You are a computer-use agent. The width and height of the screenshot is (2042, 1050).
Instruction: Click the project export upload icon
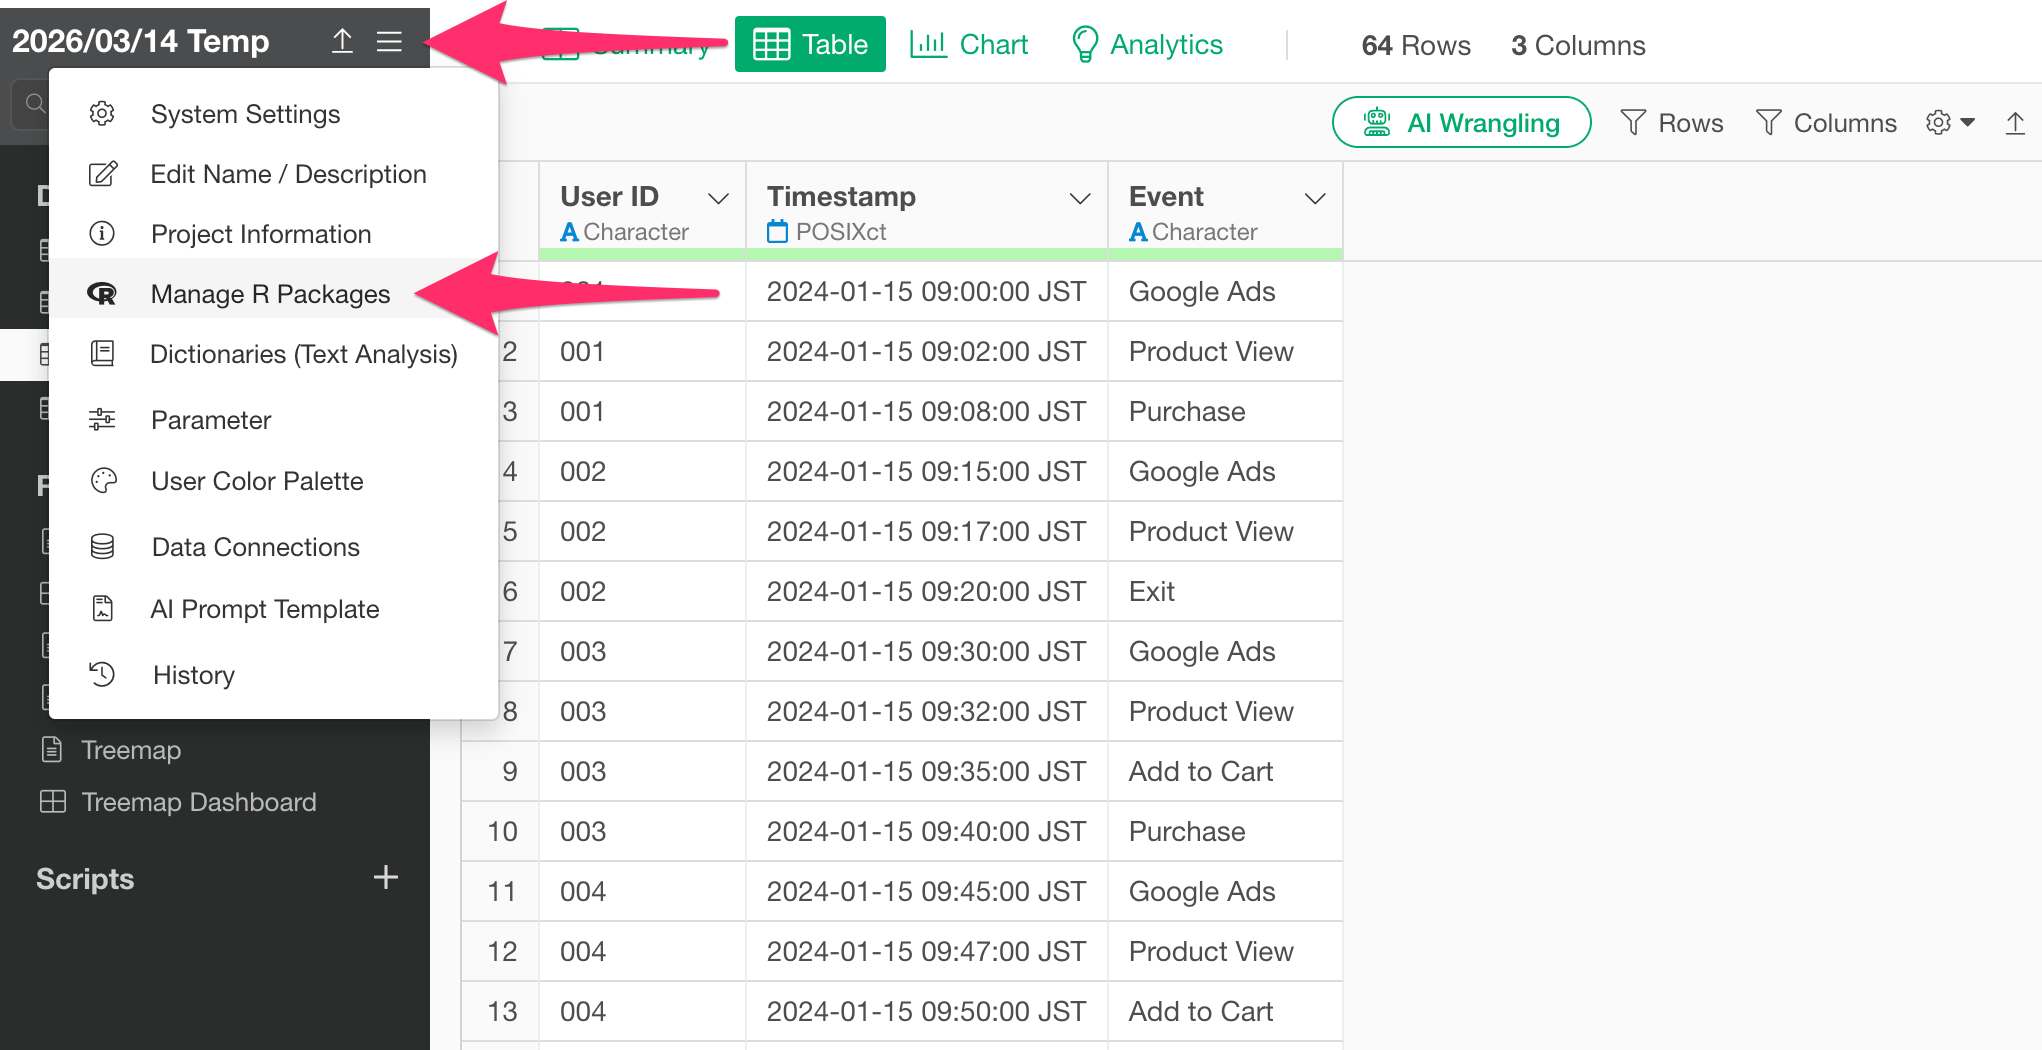point(342,41)
